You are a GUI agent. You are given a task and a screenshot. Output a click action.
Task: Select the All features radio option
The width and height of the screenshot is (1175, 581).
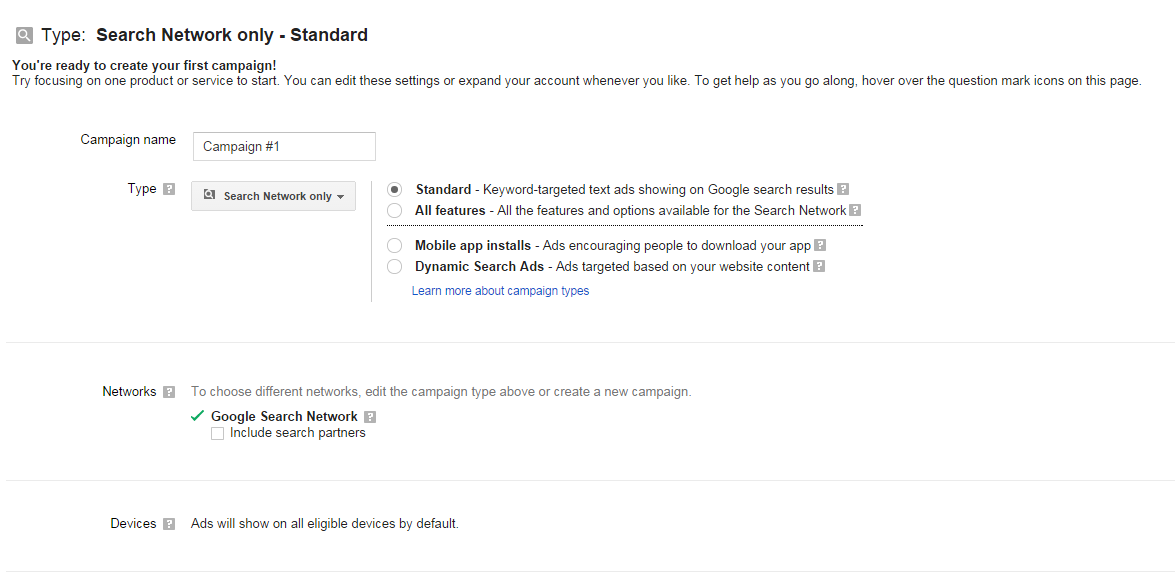(394, 211)
